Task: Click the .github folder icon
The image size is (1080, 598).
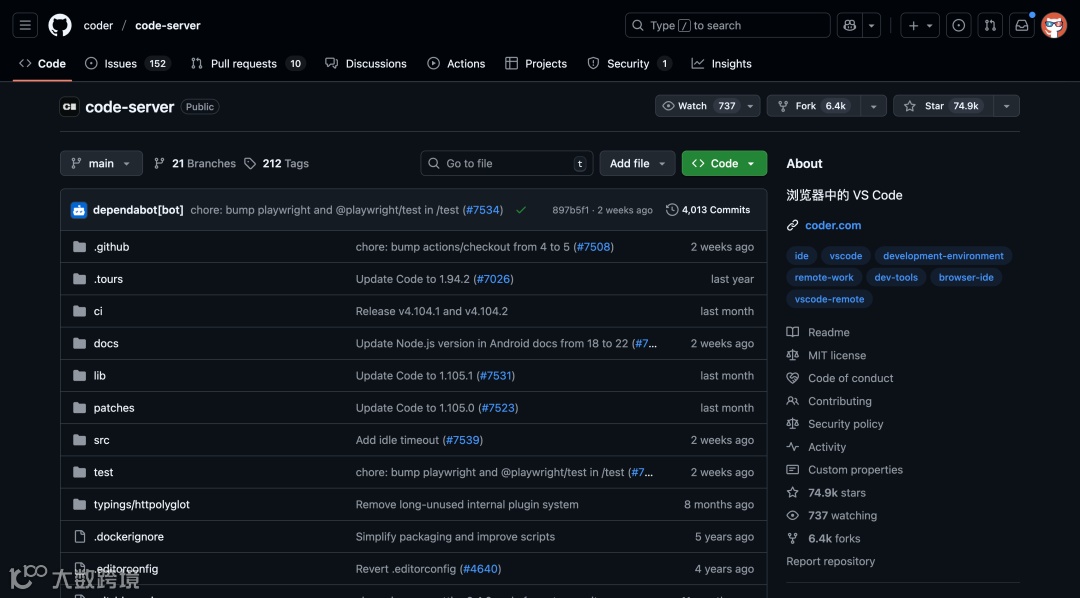Action: pos(80,247)
